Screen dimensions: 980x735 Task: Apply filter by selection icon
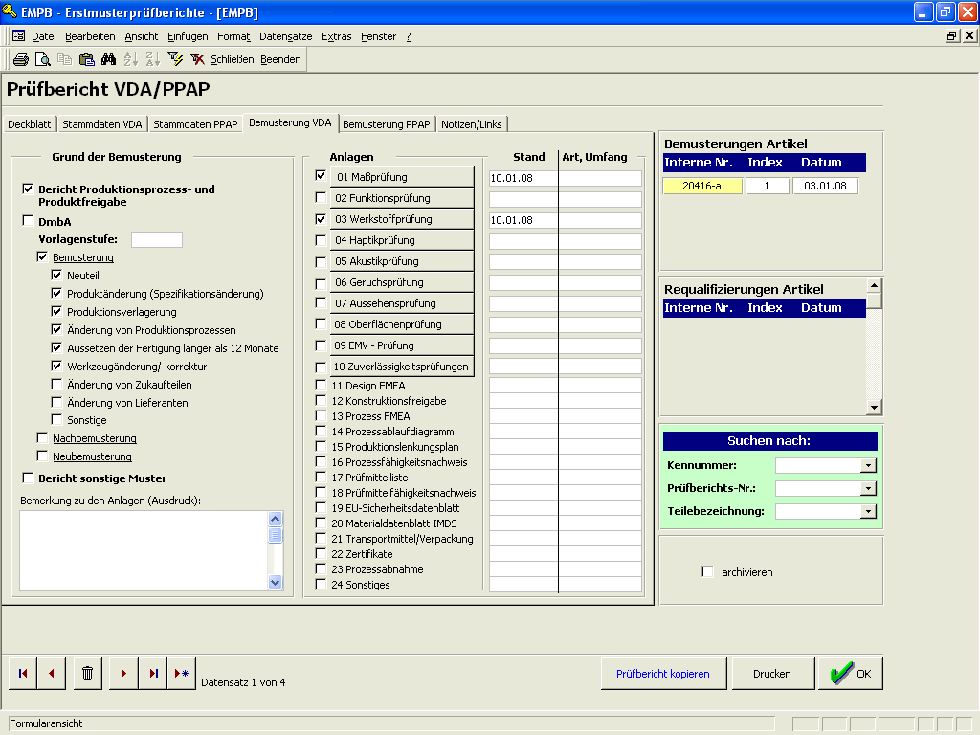175,59
